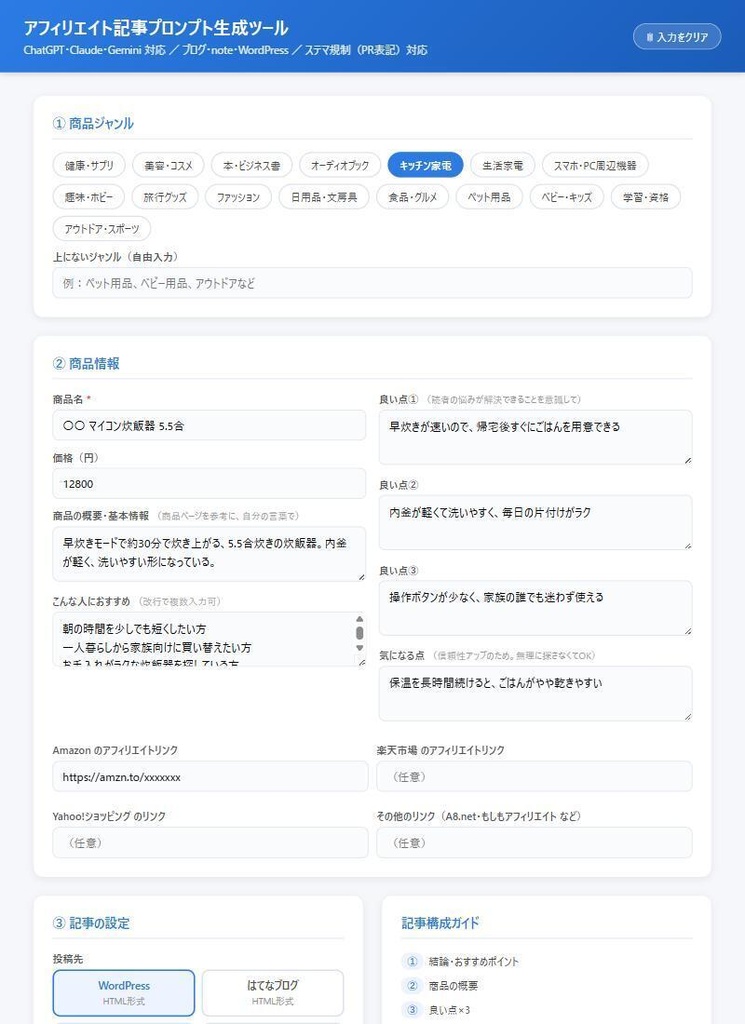Toggle the キッチン家電 genre chip
Viewport: 745px width, 1024px height.
click(x=425, y=165)
